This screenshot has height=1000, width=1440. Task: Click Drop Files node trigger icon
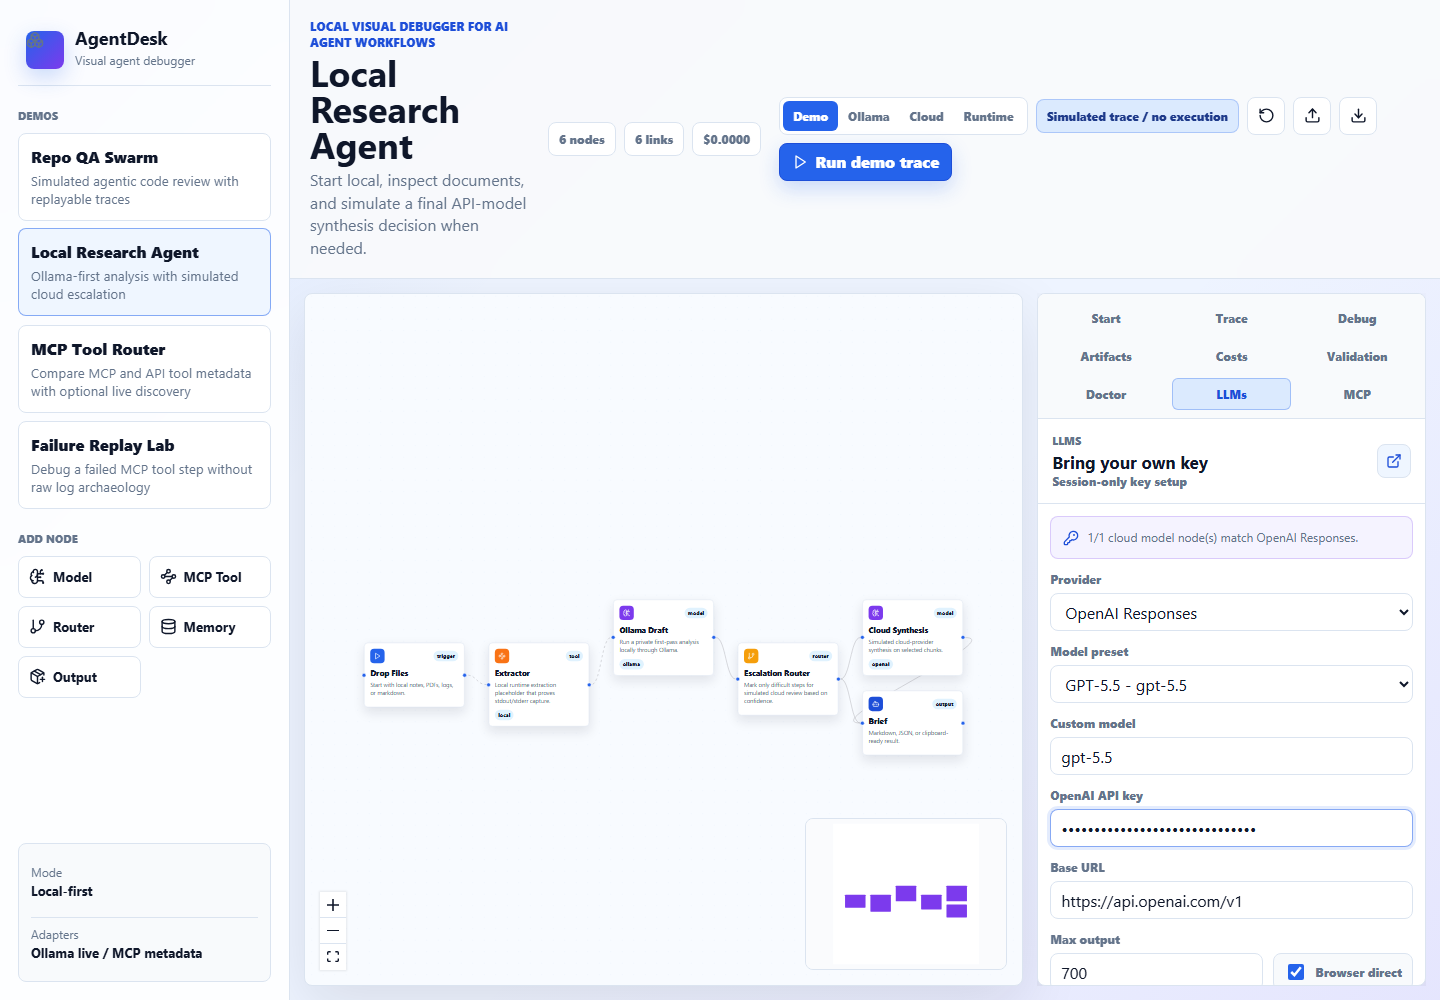pyautogui.click(x=377, y=656)
